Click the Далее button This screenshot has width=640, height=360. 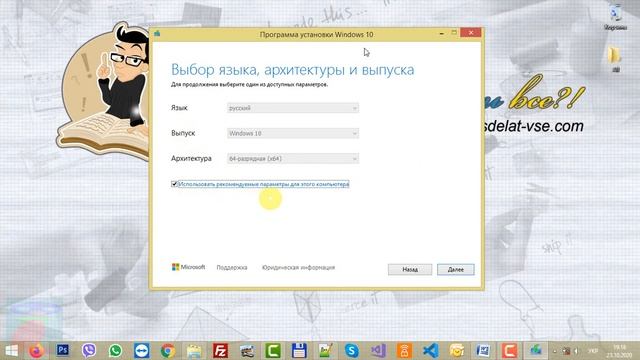456,269
